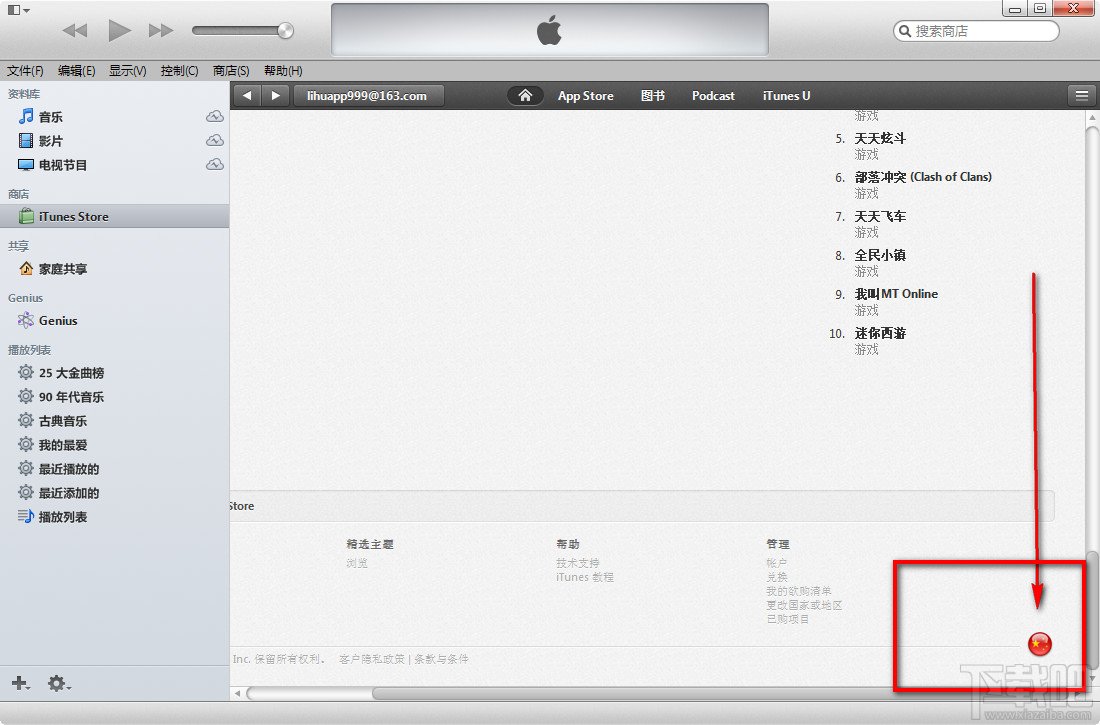Click the 兑换 redeem link
The height and width of the screenshot is (725, 1100).
[777, 576]
